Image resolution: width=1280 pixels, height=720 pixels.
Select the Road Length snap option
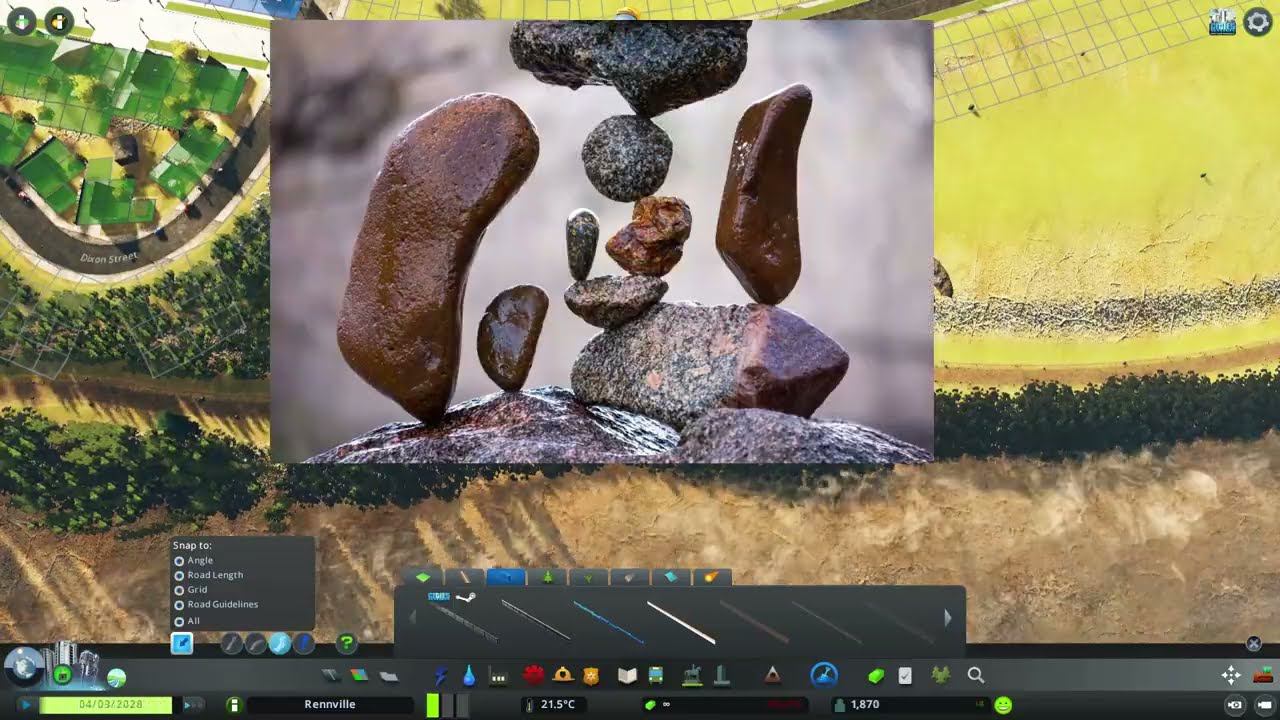(209, 575)
